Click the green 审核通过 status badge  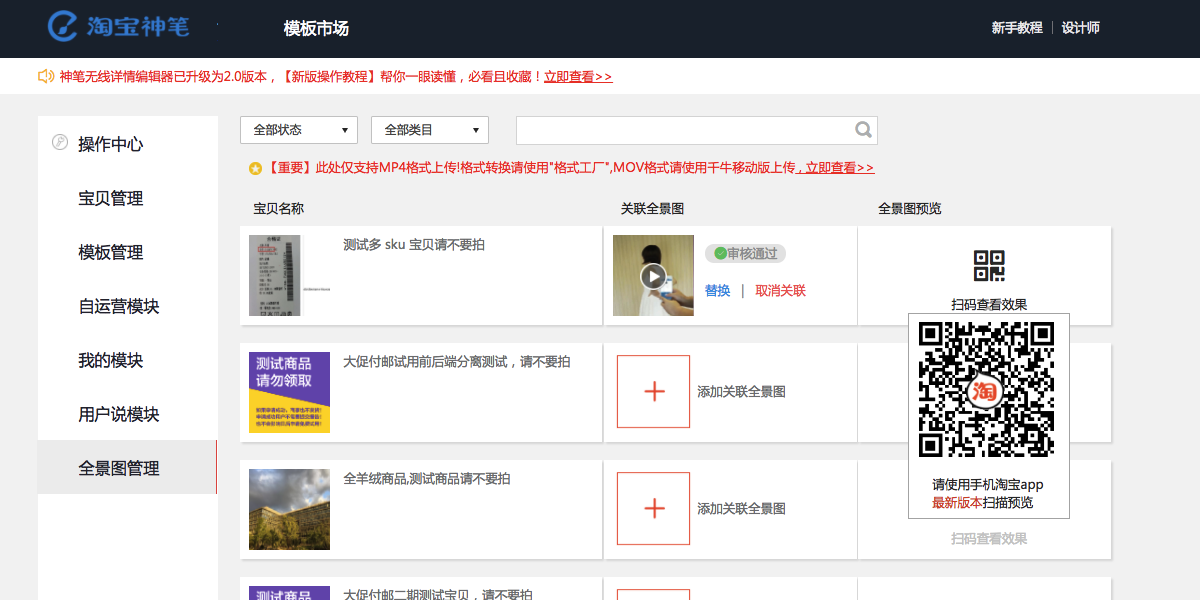point(745,254)
